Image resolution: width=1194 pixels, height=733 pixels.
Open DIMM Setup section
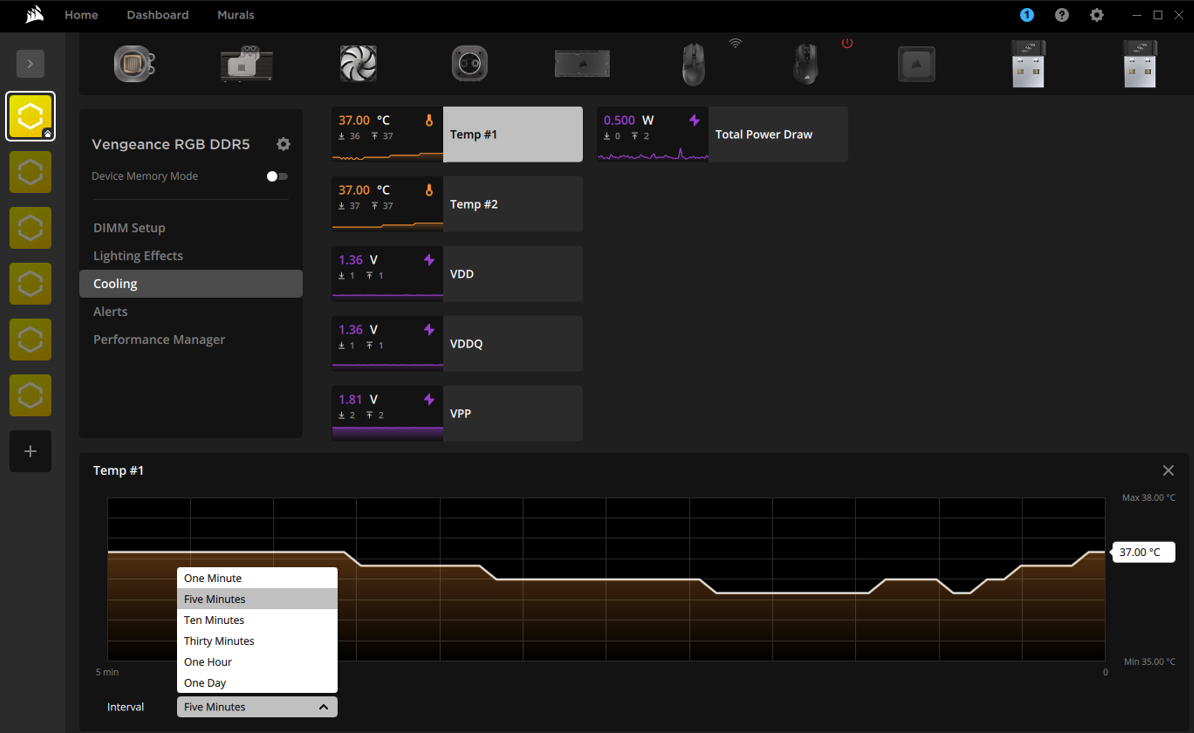coord(191,228)
